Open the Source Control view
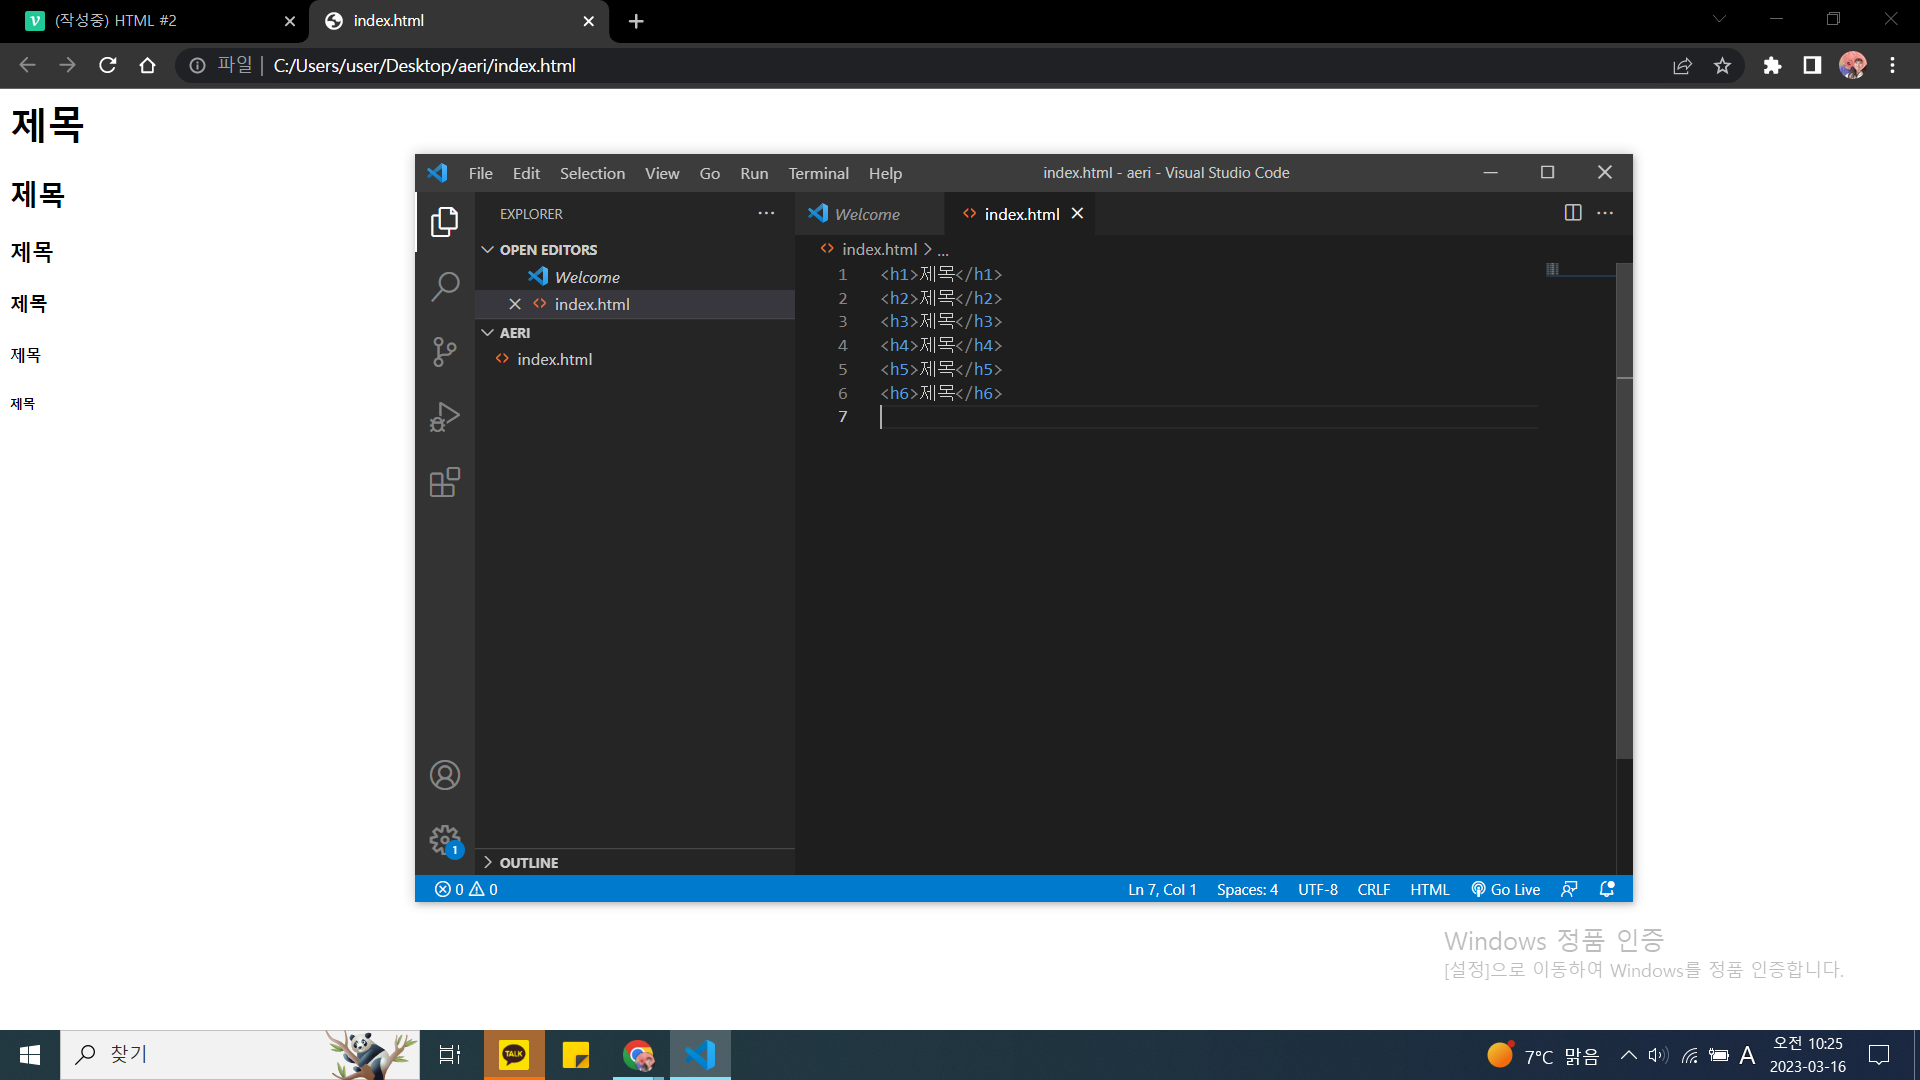The height and width of the screenshot is (1080, 1920). [445, 352]
